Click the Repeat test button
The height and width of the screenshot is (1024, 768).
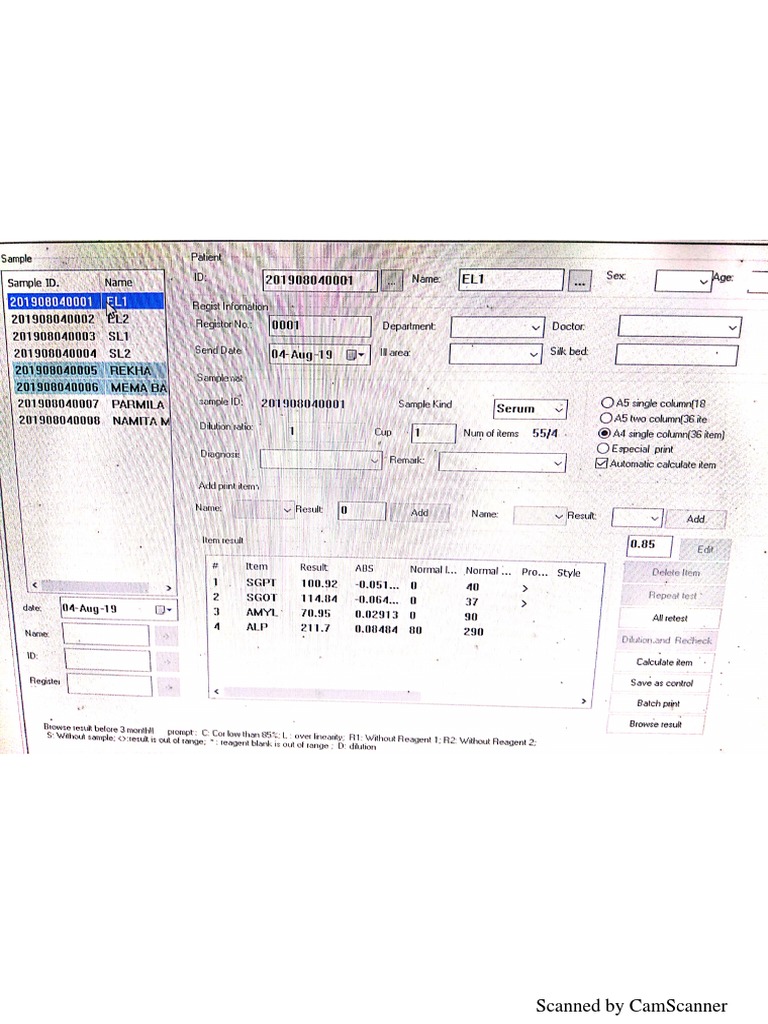point(672,596)
